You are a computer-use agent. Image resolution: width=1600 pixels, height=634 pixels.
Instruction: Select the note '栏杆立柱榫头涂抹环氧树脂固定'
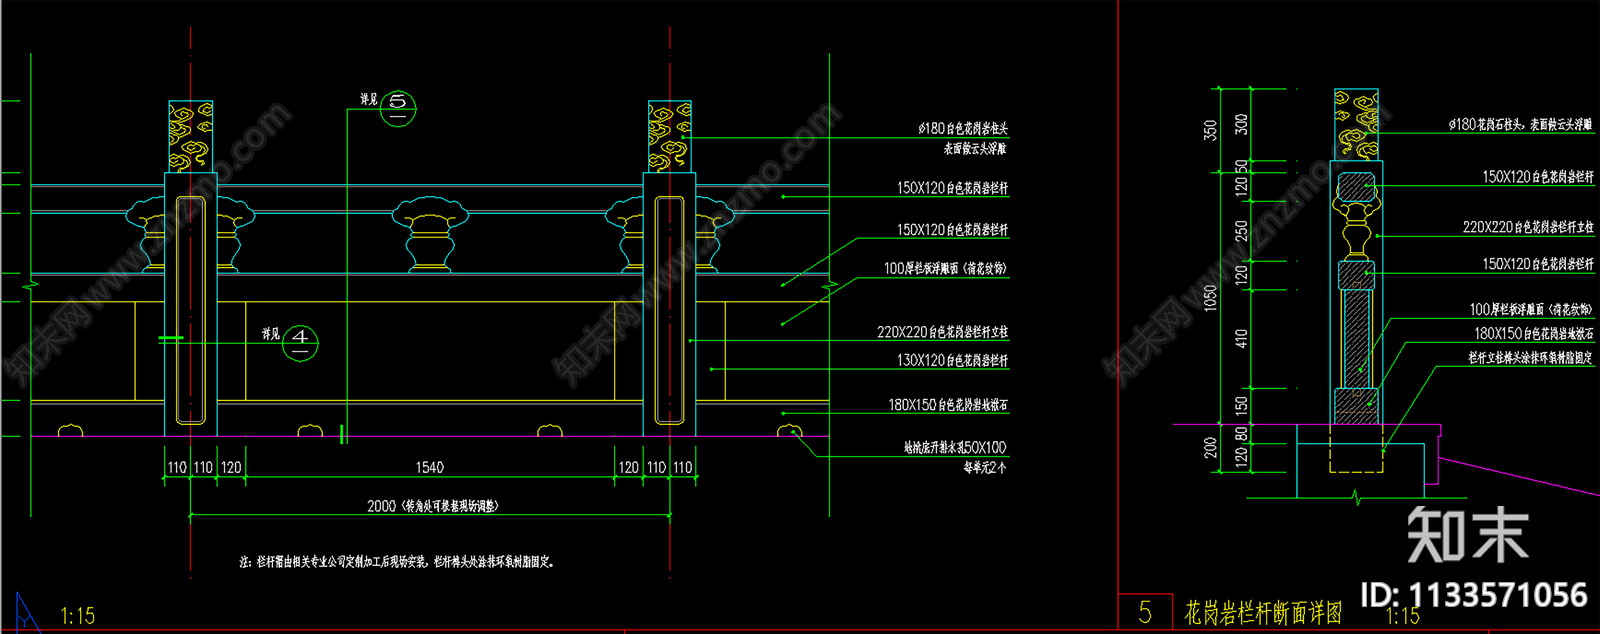click(x=1530, y=357)
